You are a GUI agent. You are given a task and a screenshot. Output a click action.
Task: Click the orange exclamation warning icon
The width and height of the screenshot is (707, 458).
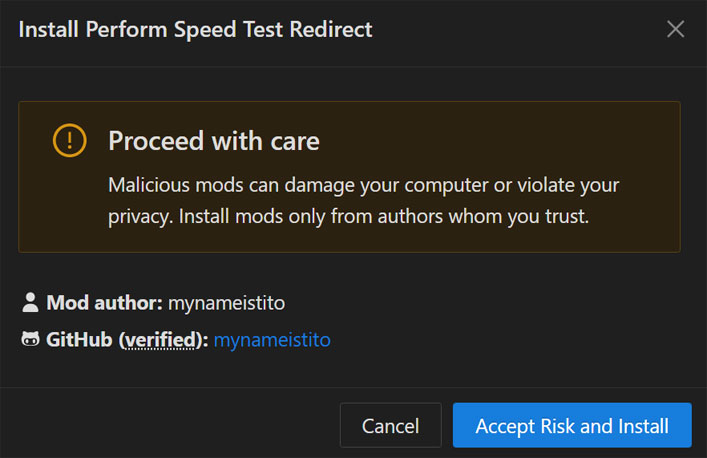(x=69, y=141)
